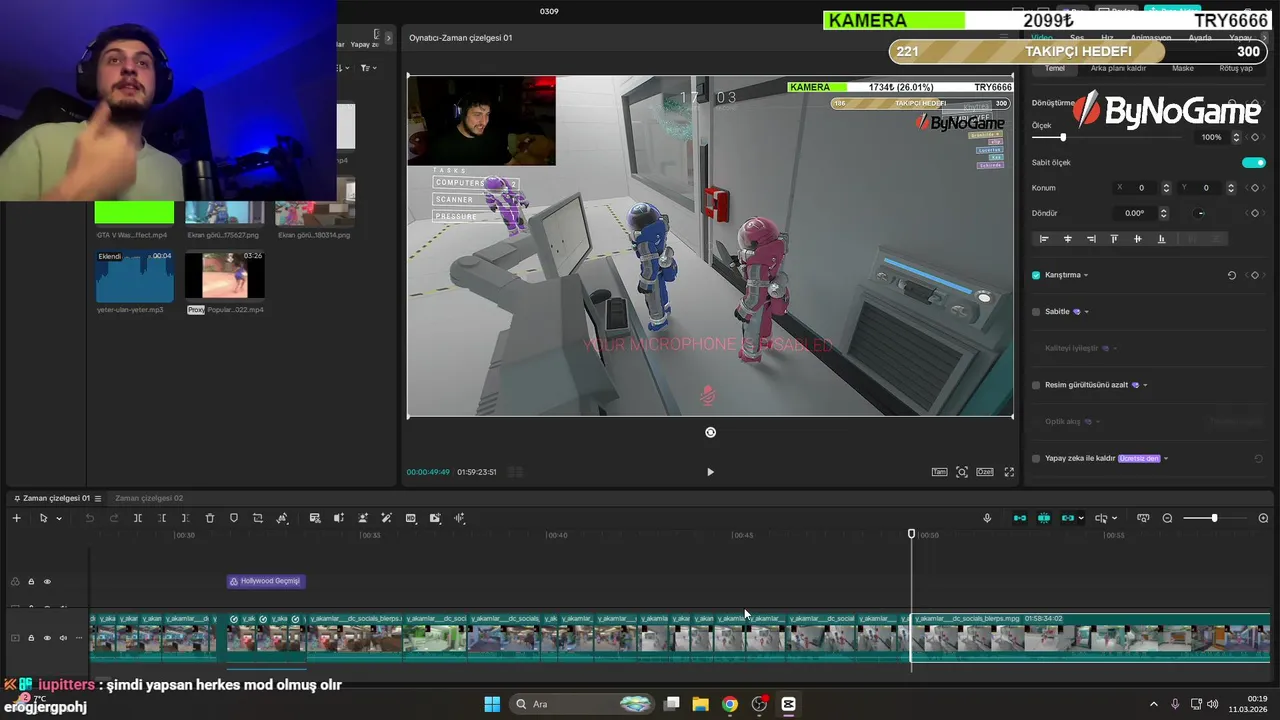Click the rotate handle below preview
Screen dimensions: 1280x720
[x=711, y=432]
